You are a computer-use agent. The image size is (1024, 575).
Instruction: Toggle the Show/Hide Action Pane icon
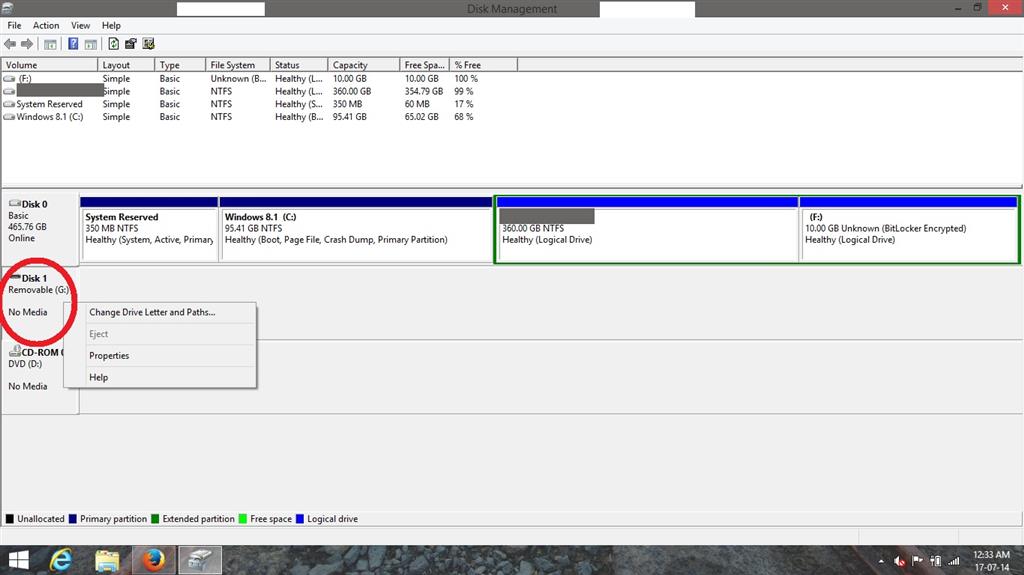[x=91, y=44]
